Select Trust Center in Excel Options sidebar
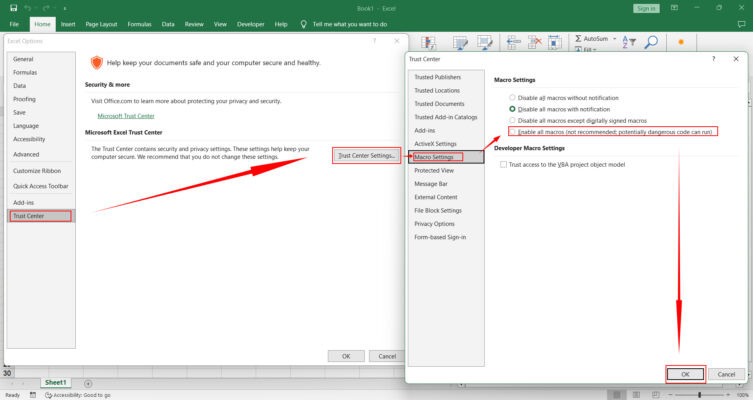Image resolution: width=753 pixels, height=400 pixels. (41, 216)
